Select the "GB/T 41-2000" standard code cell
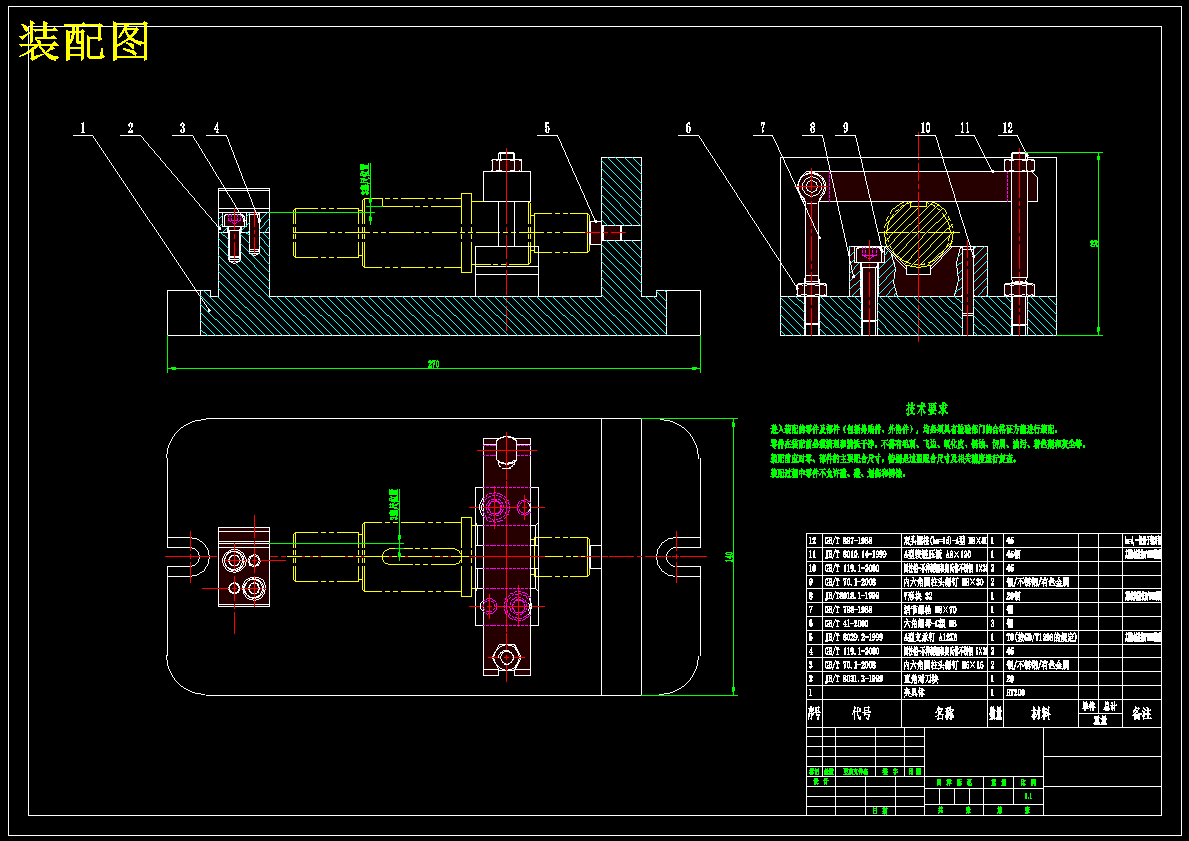This screenshot has height=841, width=1189. tap(847, 623)
